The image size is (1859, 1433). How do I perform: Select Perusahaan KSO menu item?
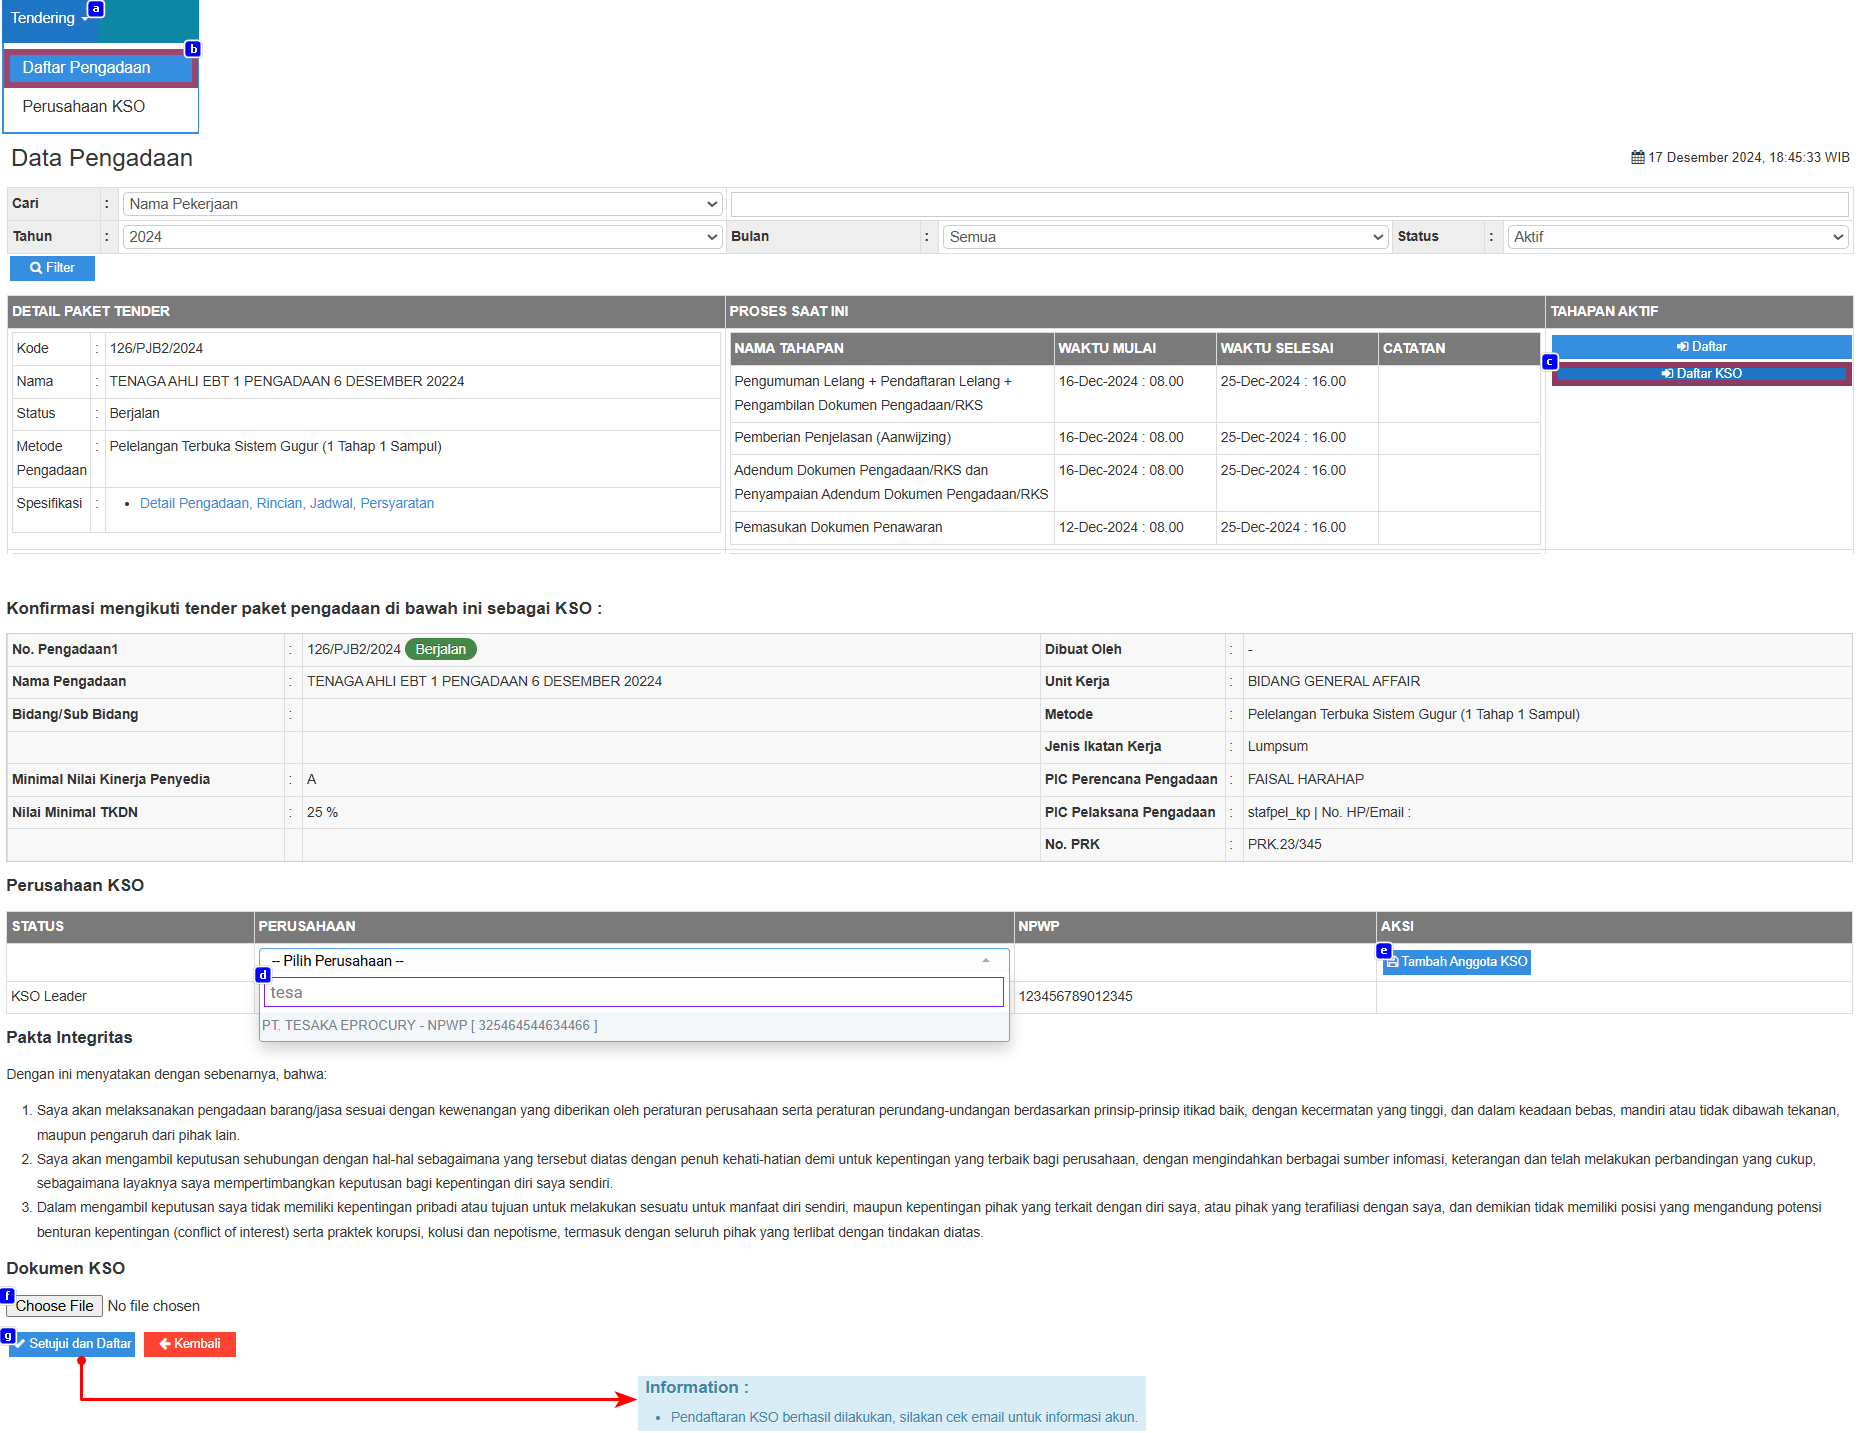pyautogui.click(x=84, y=107)
